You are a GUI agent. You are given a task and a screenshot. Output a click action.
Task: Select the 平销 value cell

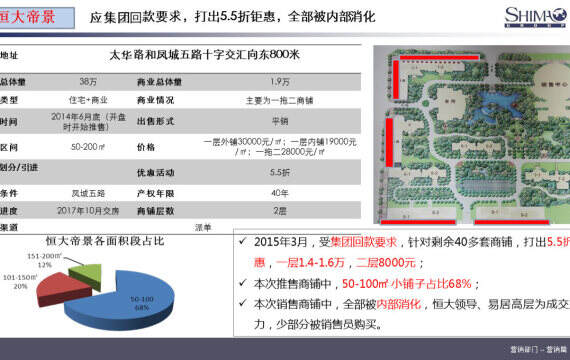pyautogui.click(x=280, y=121)
